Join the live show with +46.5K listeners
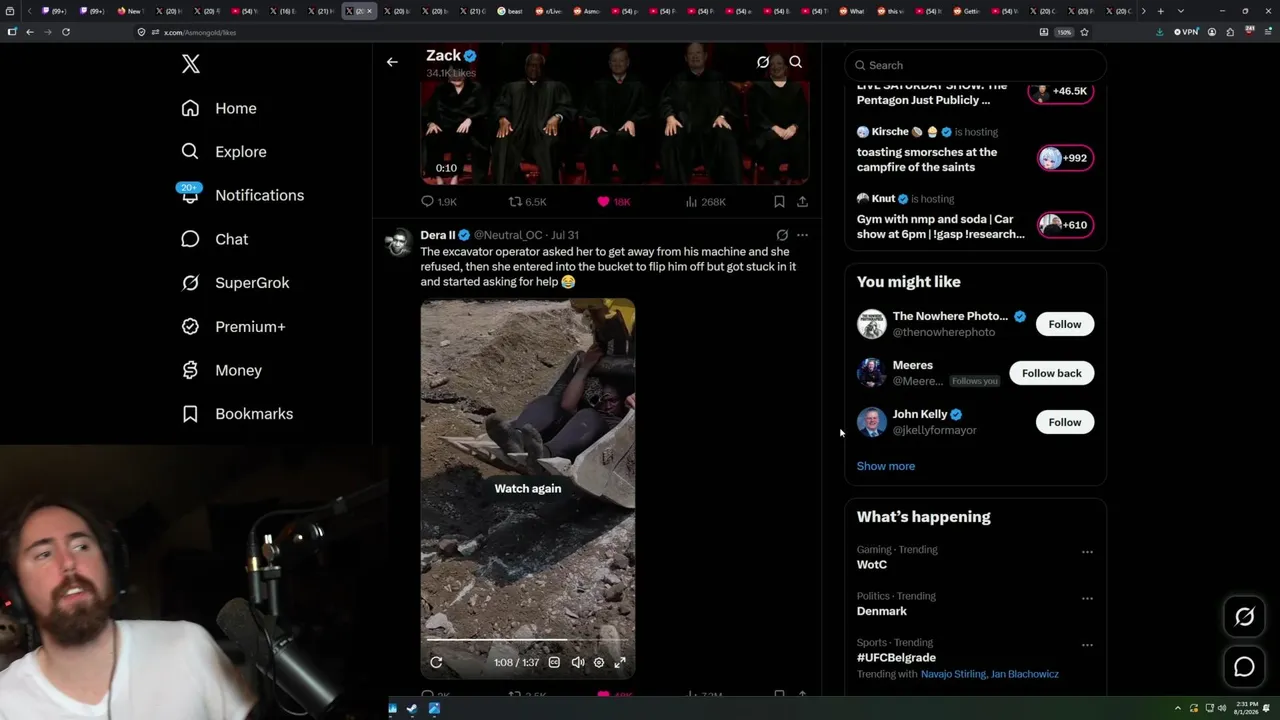 click(1061, 91)
